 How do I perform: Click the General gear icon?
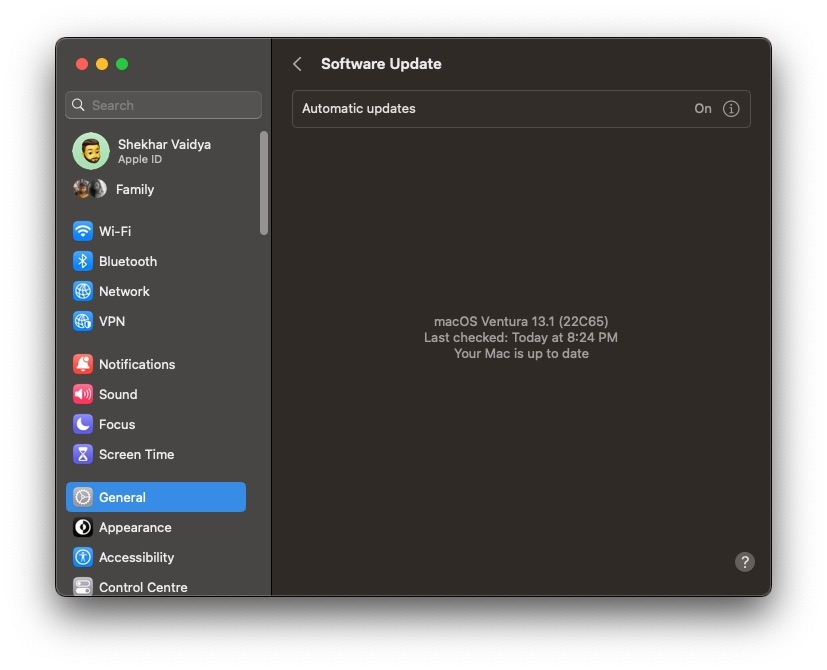(83, 497)
